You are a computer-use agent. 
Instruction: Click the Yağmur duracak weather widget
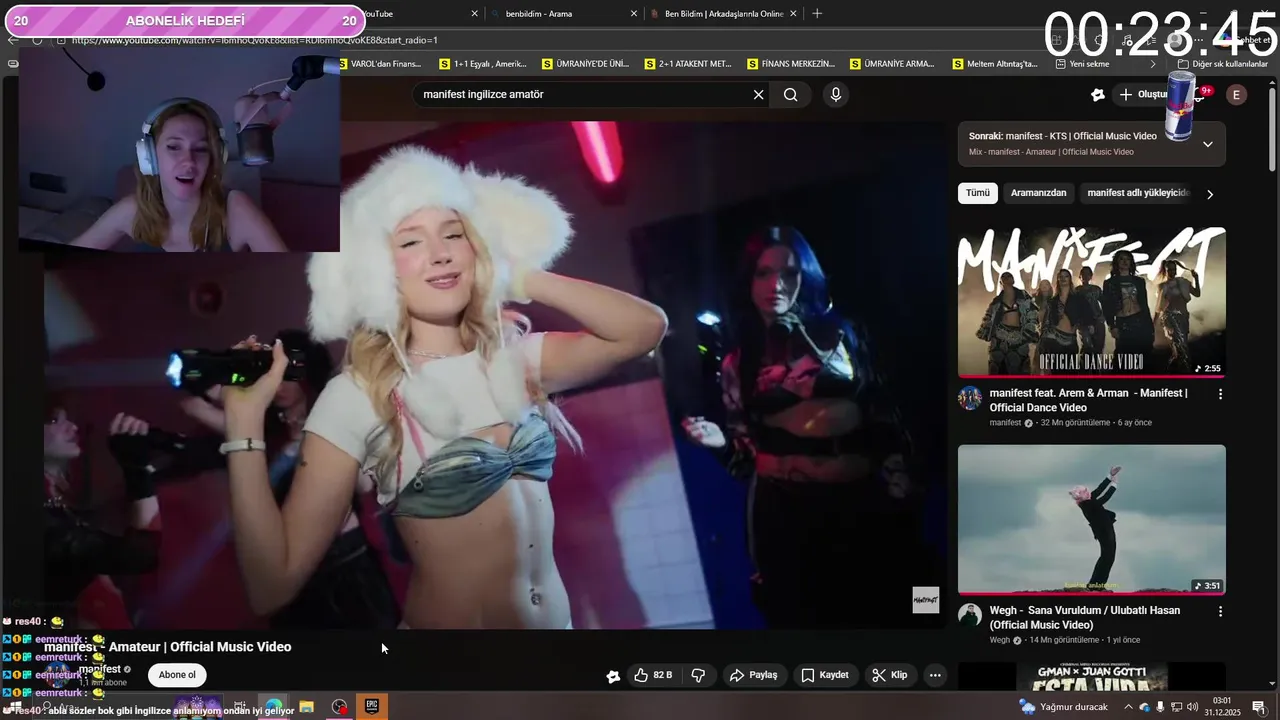point(1063,707)
